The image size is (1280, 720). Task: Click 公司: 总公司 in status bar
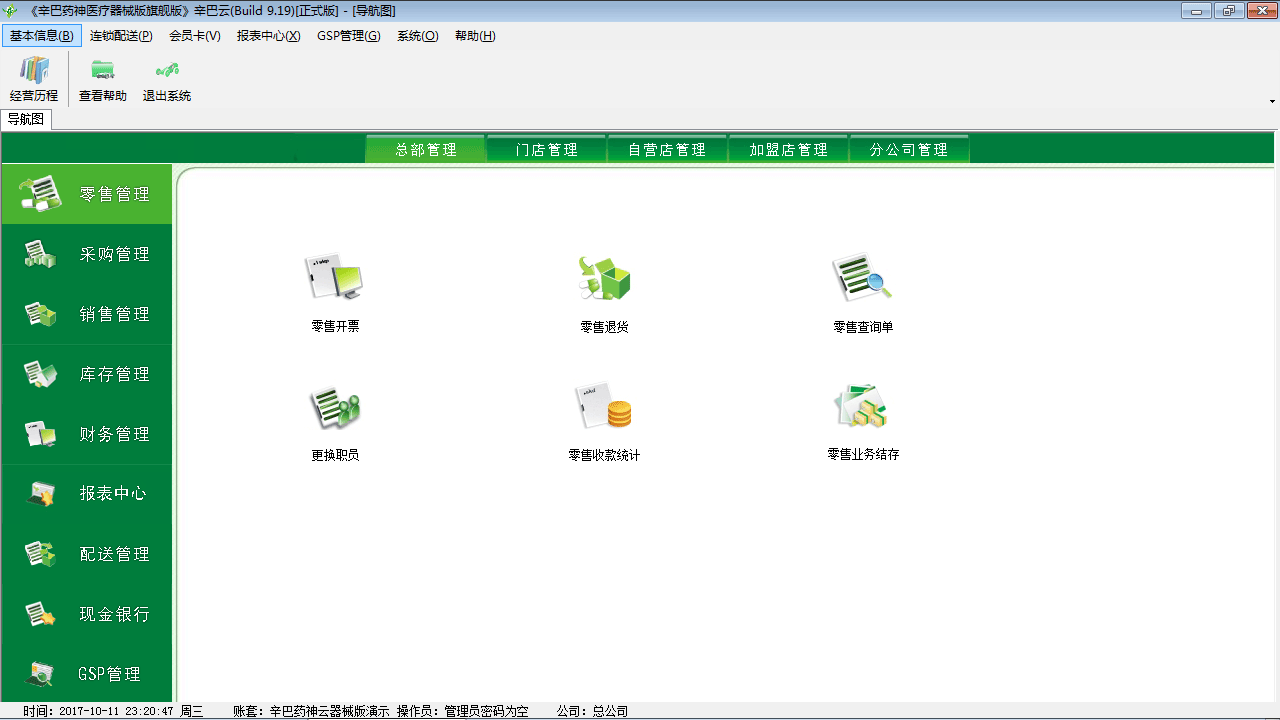click(592, 711)
